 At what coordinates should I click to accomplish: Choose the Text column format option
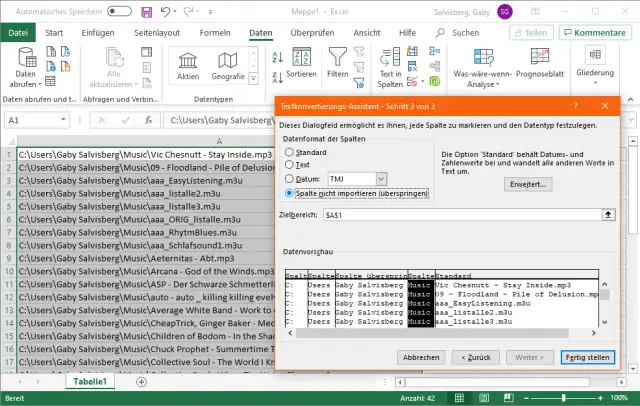pyautogui.click(x=290, y=165)
